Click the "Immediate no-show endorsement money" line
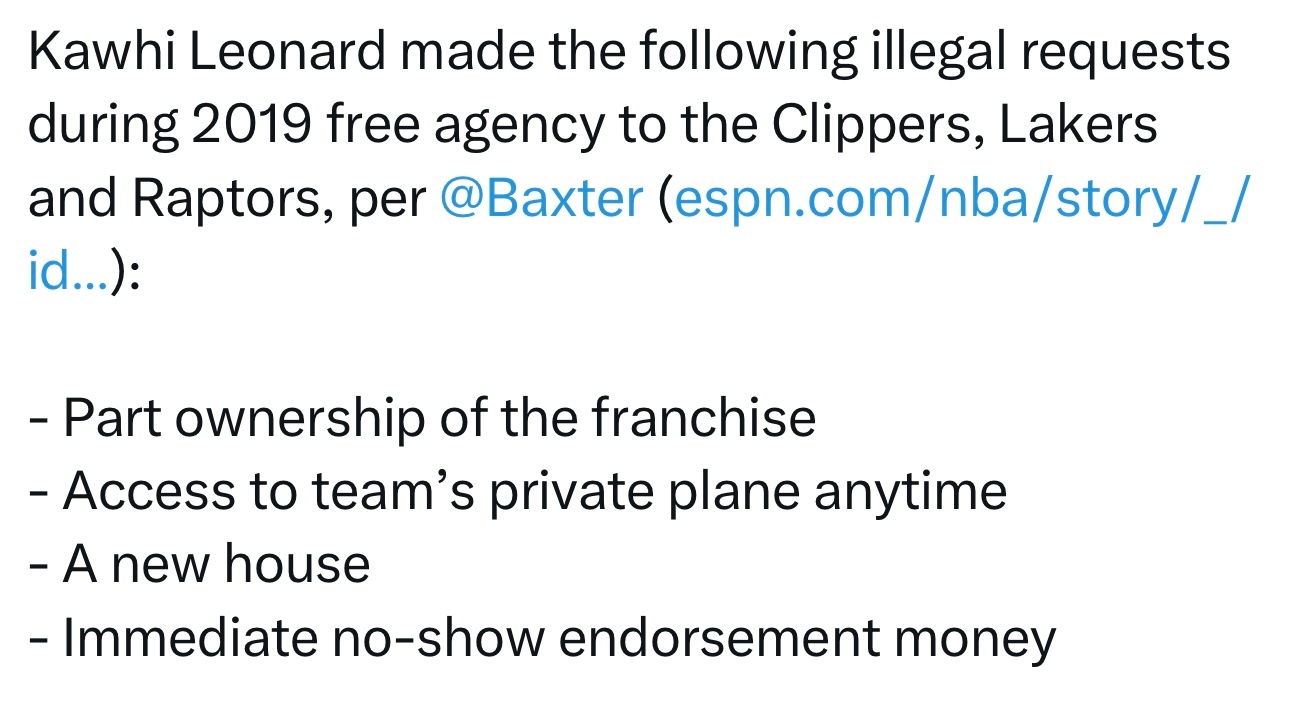Viewport: 1290px width, 706px height. coord(543,639)
